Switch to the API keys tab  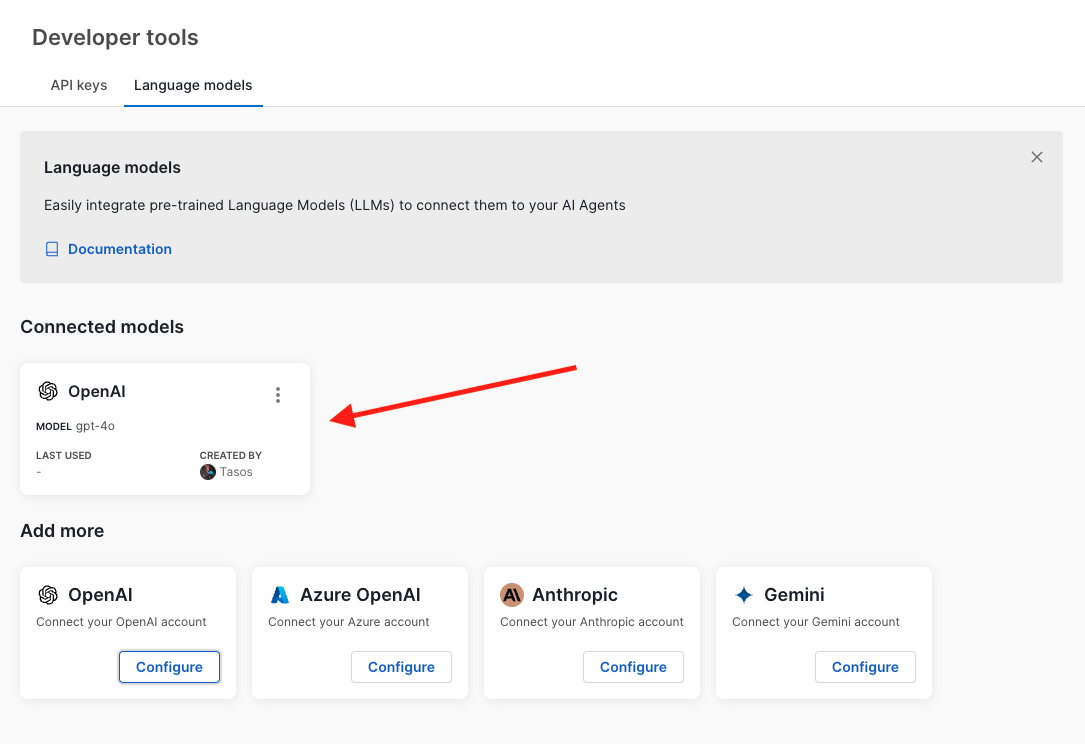79,85
